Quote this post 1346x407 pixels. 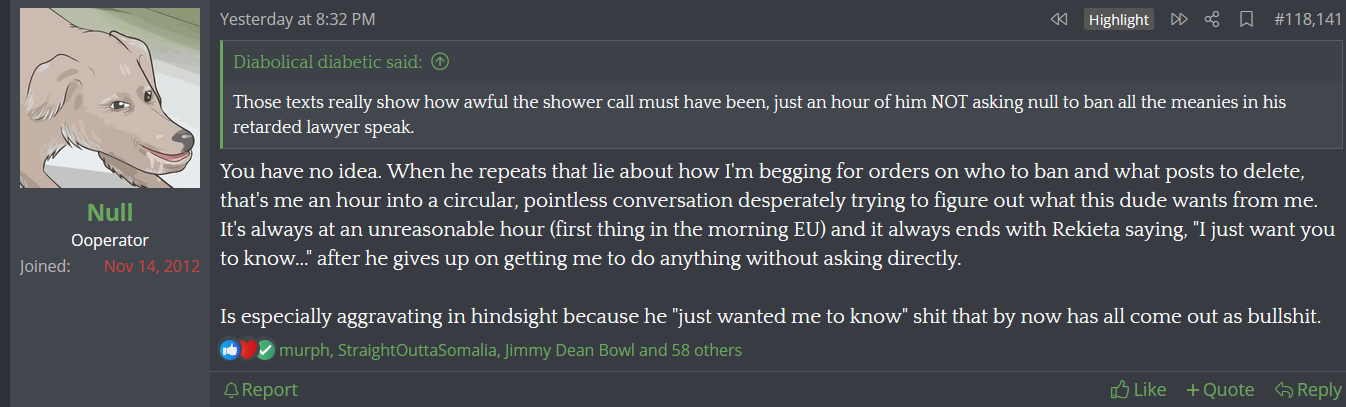click(x=1220, y=389)
